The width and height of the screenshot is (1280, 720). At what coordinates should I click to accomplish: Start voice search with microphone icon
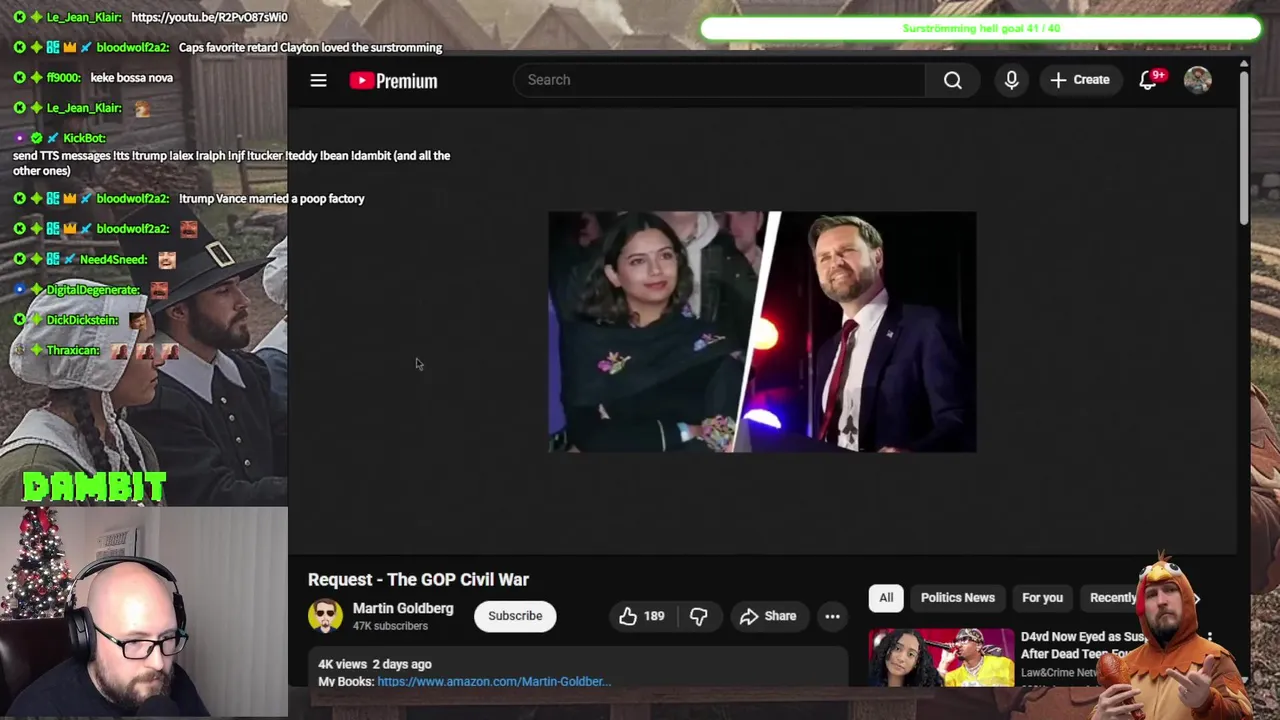click(x=1011, y=80)
